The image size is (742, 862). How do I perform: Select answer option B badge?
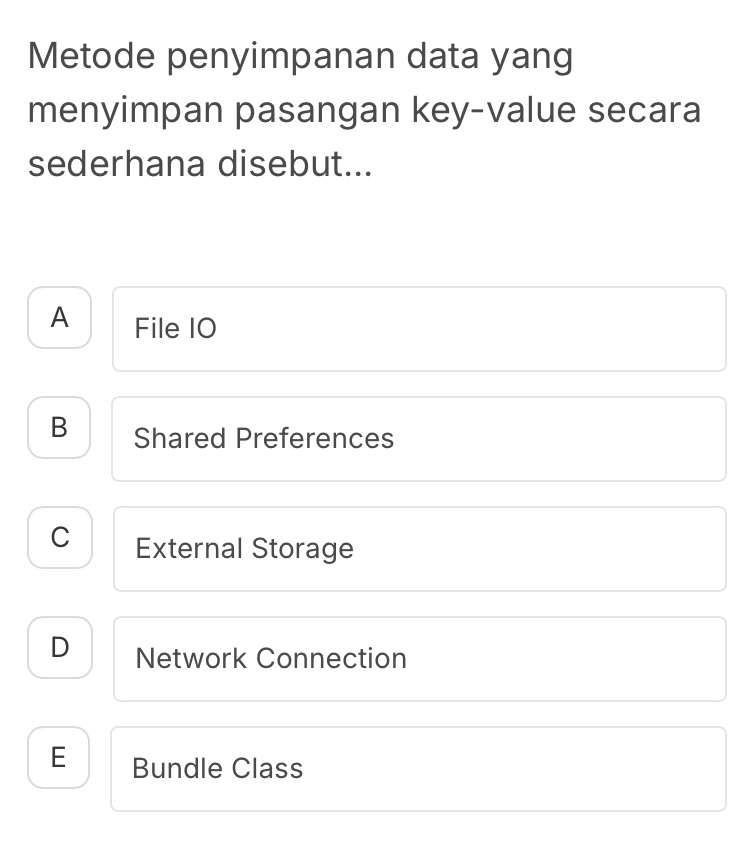[x=59, y=428]
